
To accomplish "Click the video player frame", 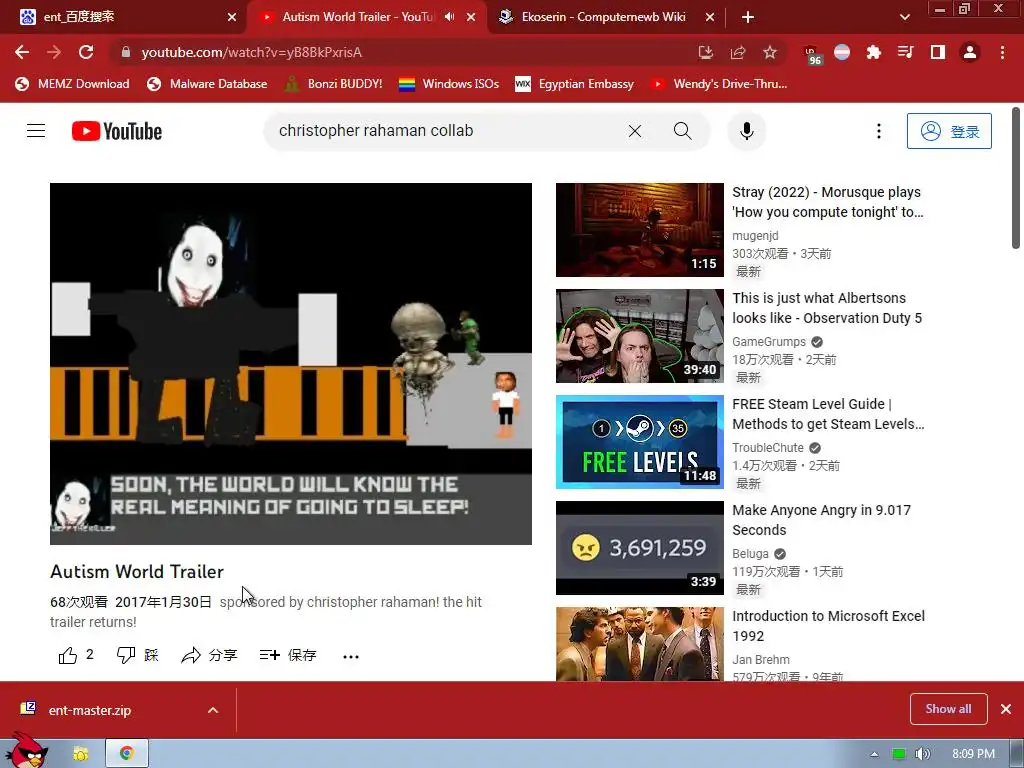I will click(291, 364).
